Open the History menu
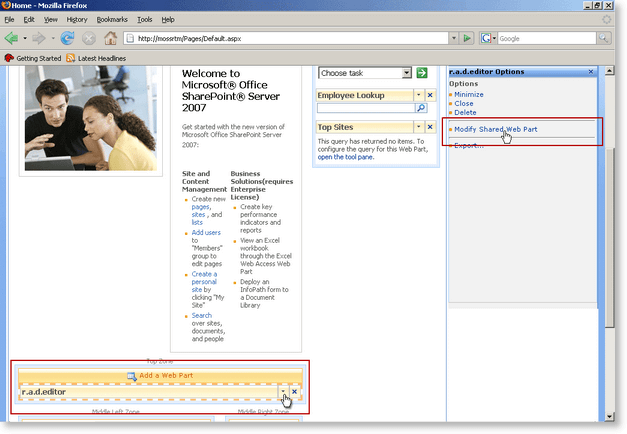Viewport: 627px width, 434px height. point(77,19)
